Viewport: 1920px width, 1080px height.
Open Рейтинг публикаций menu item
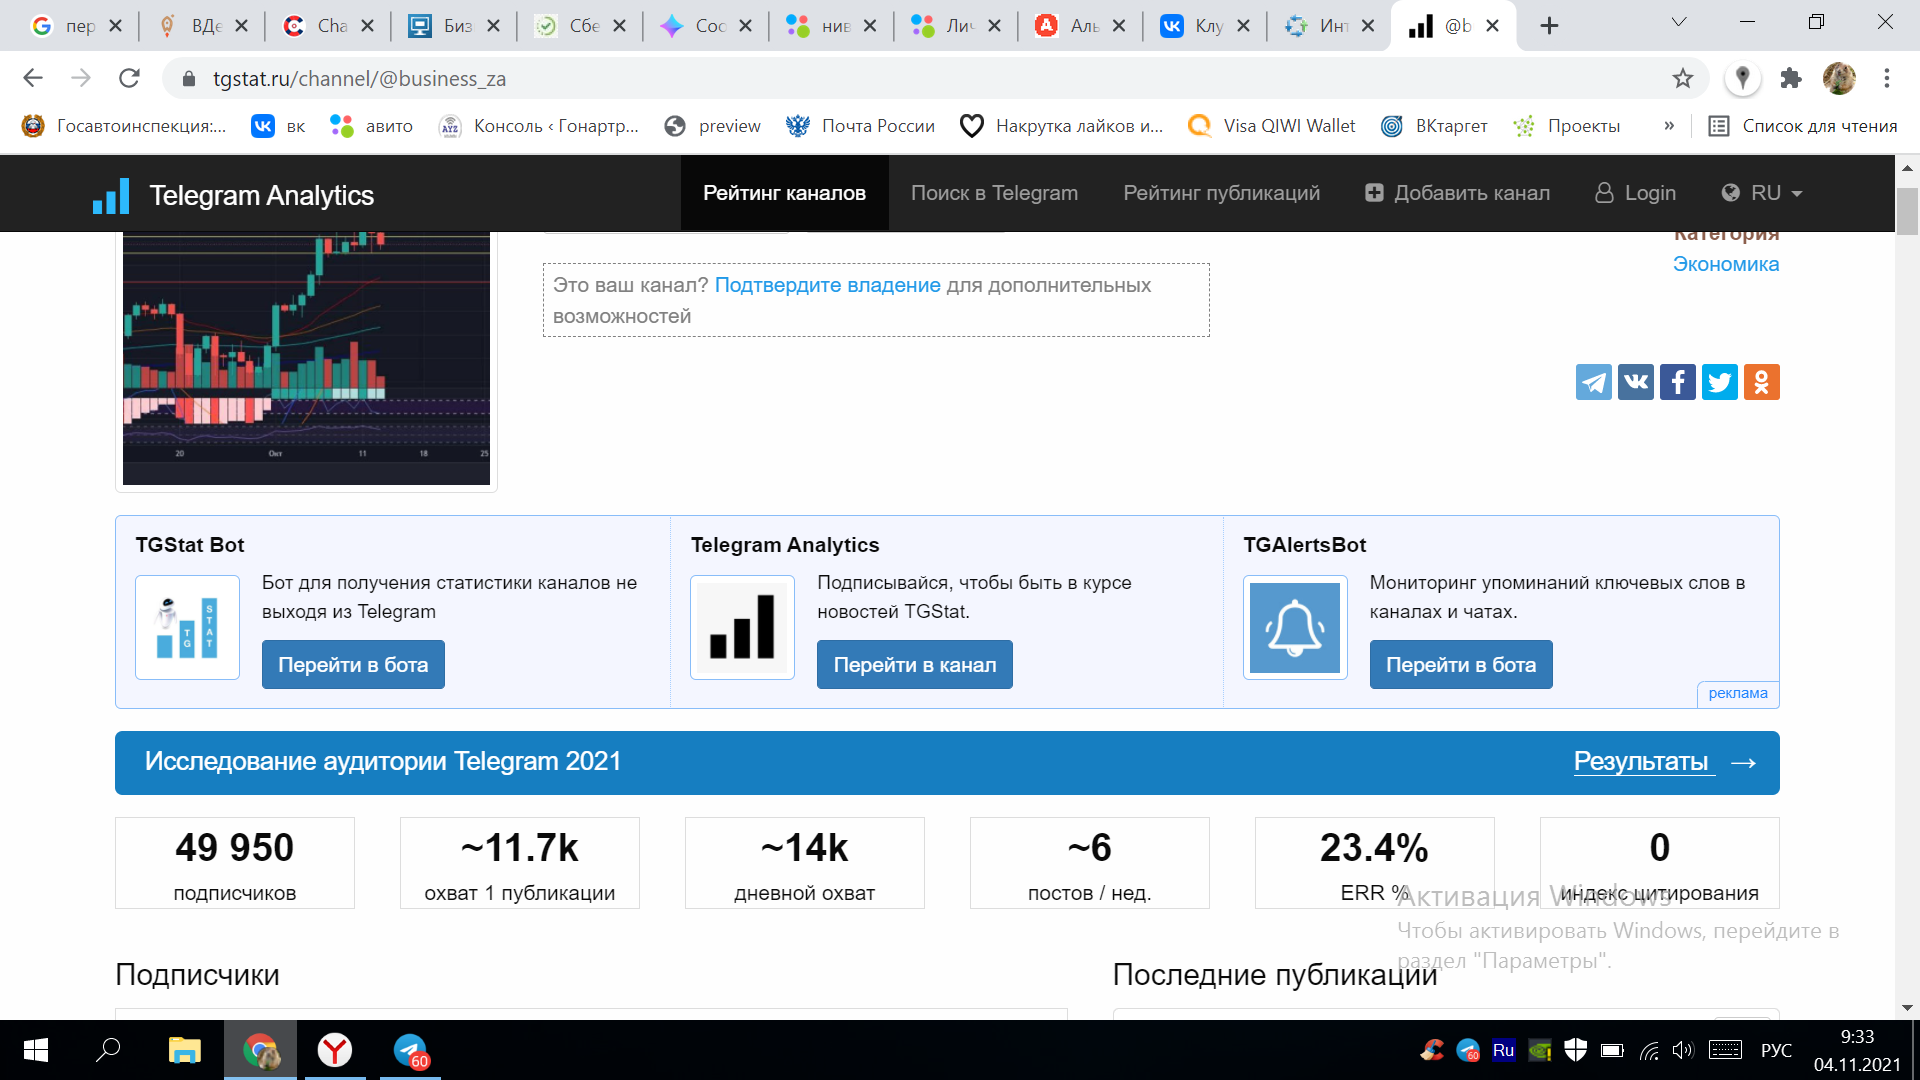tap(1221, 193)
